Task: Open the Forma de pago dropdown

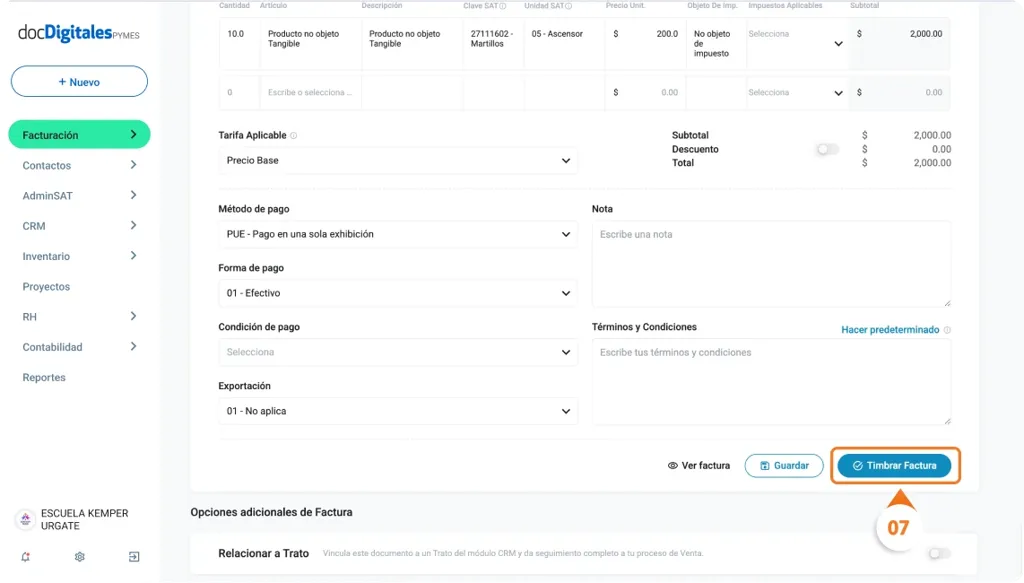Action: click(397, 293)
